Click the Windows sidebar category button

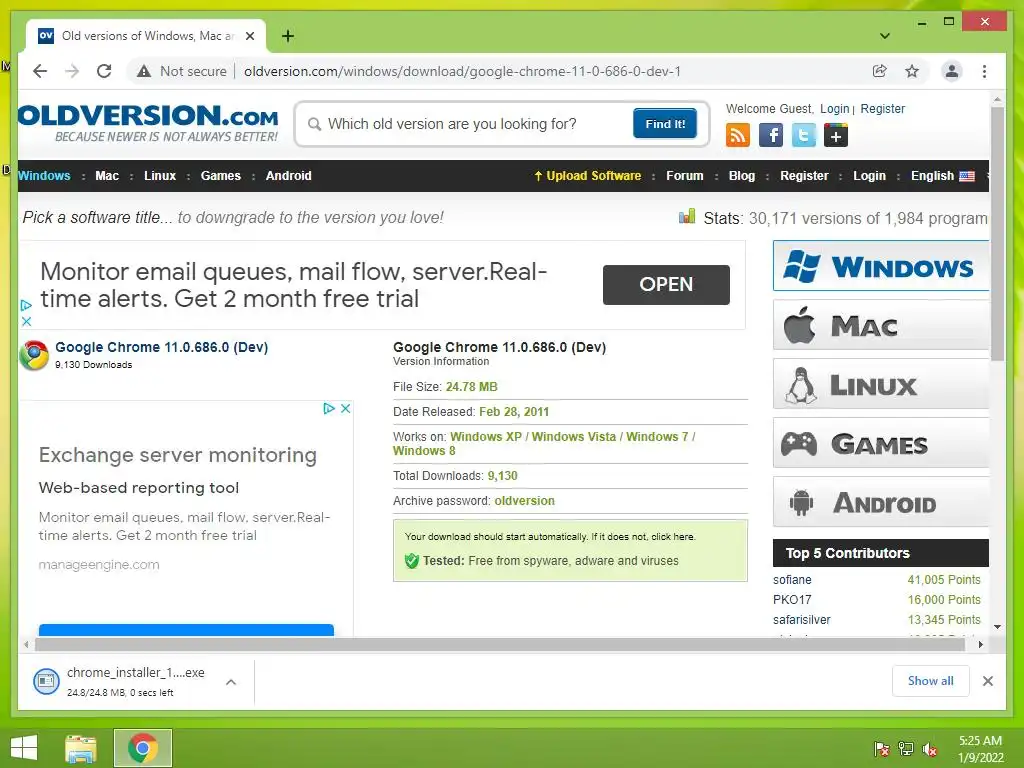(881, 266)
